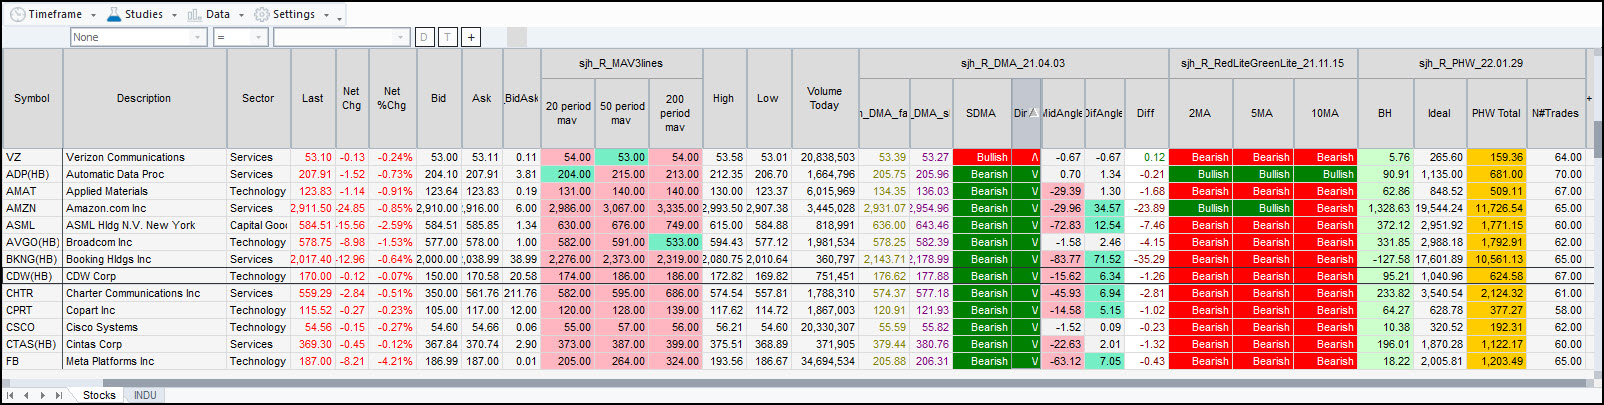Open the Data dropdown arrow
1604x405 pixels.
click(x=241, y=15)
